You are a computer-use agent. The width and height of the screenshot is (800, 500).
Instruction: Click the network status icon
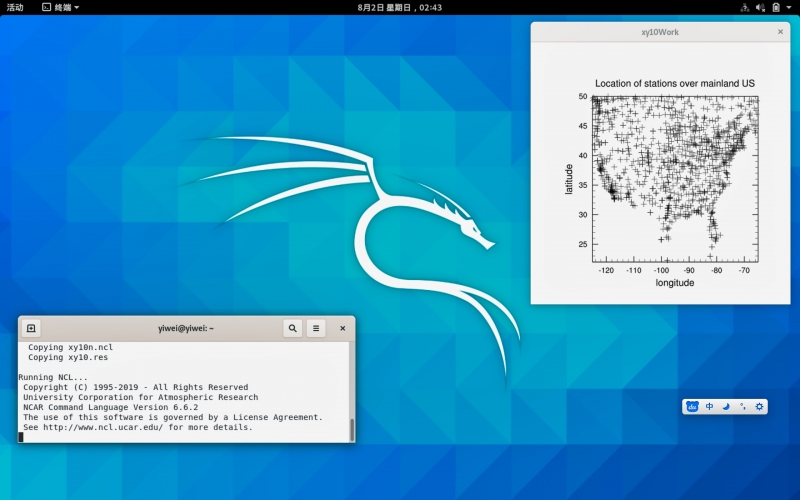click(x=743, y=7)
